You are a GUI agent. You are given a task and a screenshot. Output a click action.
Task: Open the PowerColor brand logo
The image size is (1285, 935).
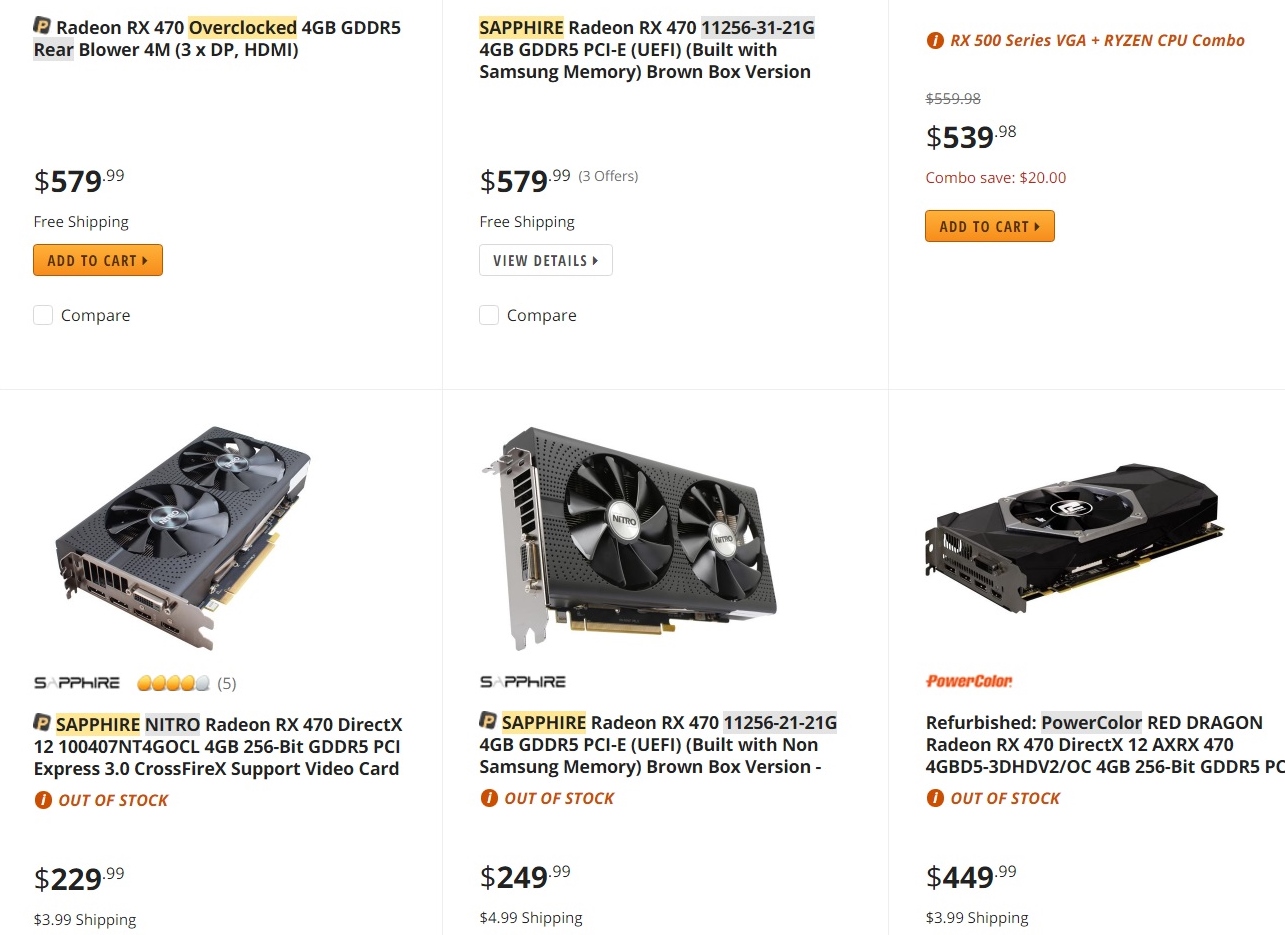(969, 681)
